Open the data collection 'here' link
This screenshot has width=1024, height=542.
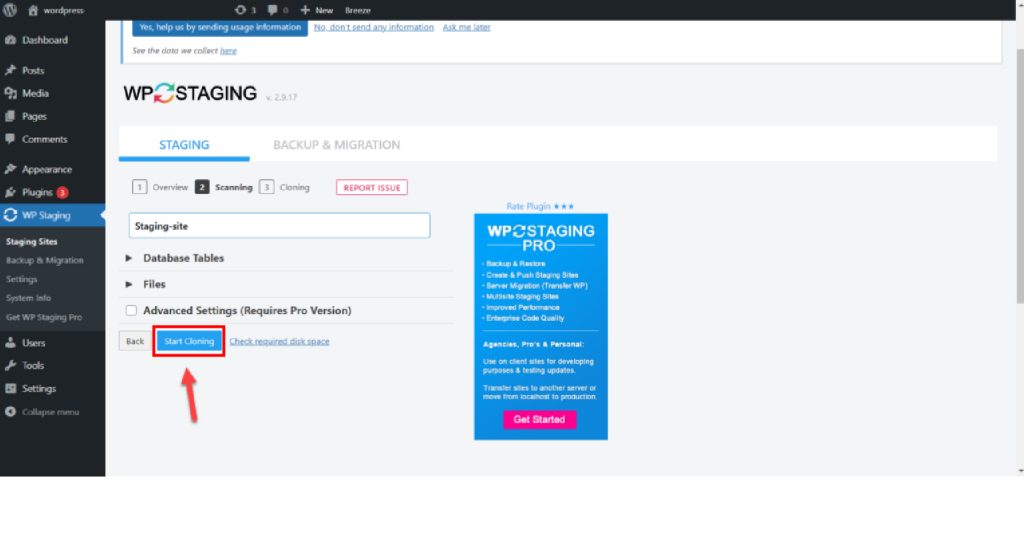228,50
